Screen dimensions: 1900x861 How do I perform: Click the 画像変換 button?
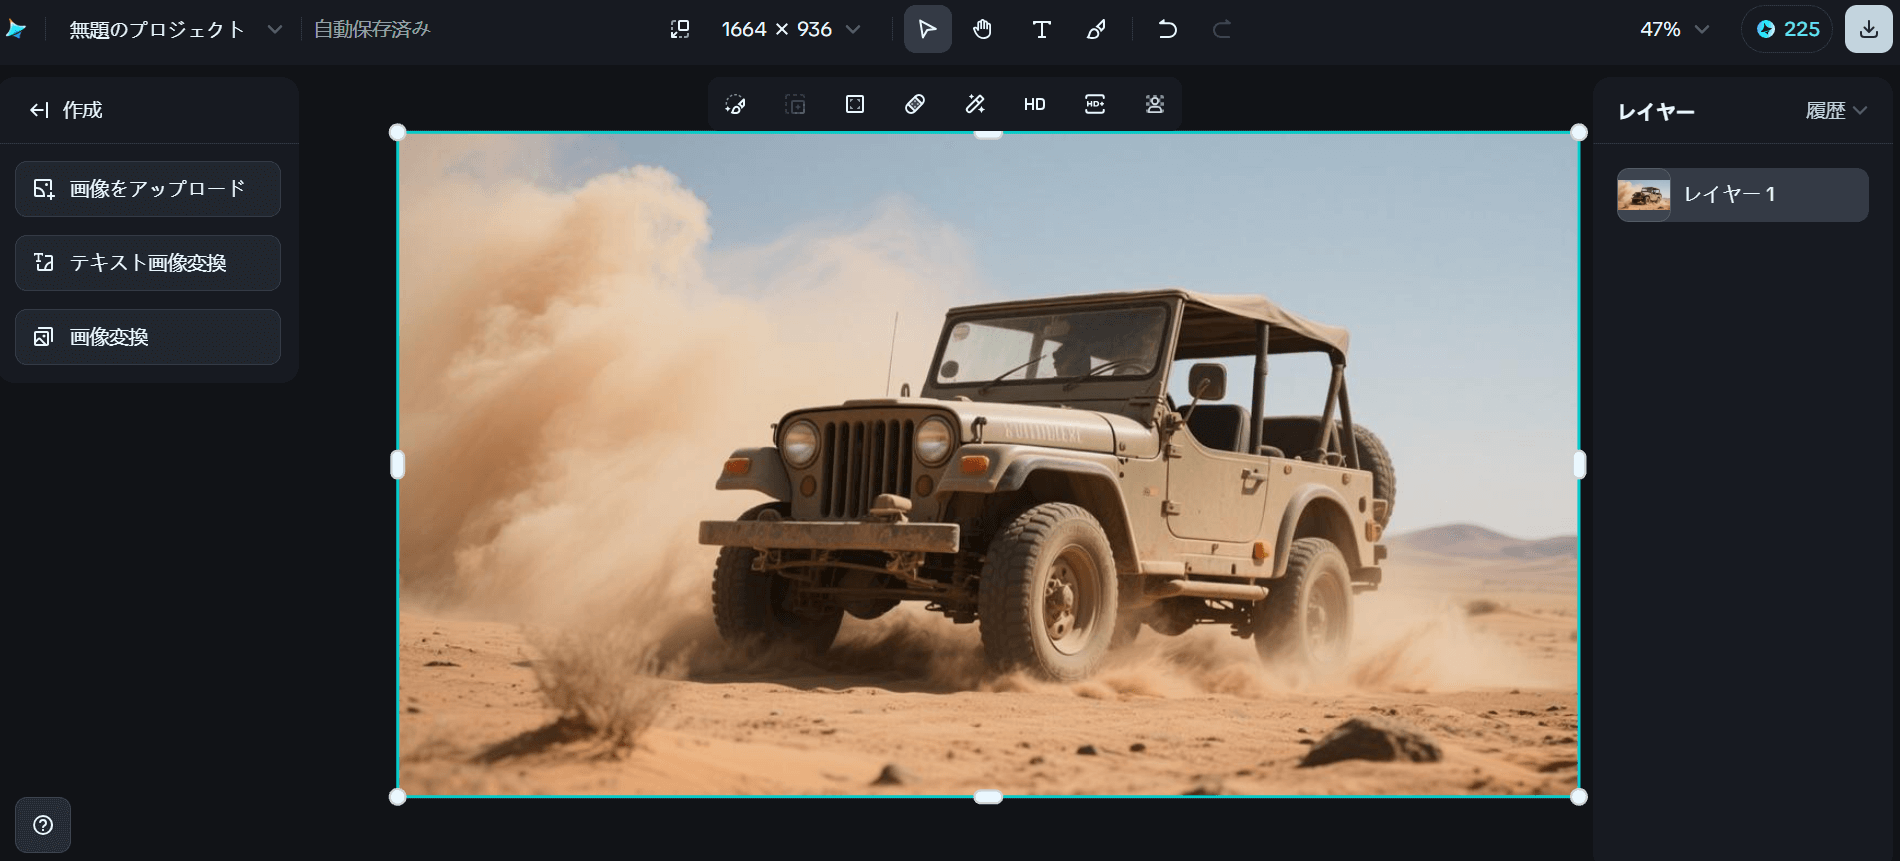[148, 337]
